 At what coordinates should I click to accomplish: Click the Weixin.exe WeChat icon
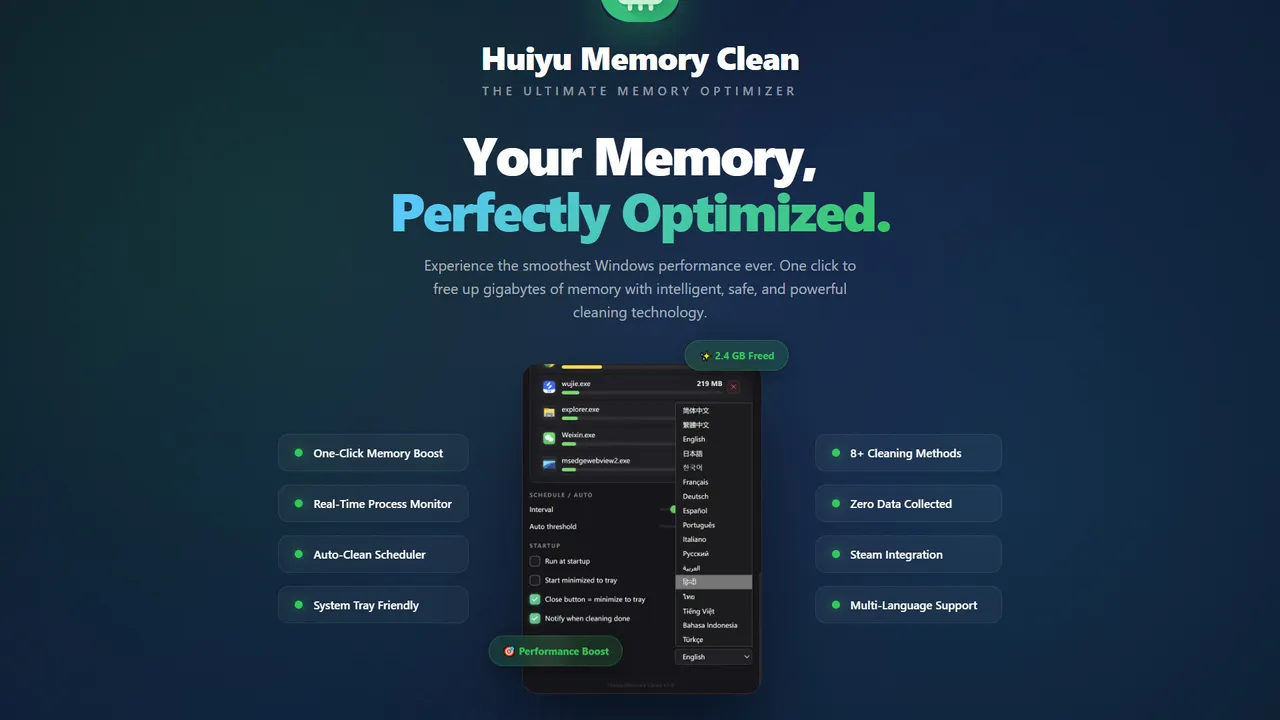point(549,438)
